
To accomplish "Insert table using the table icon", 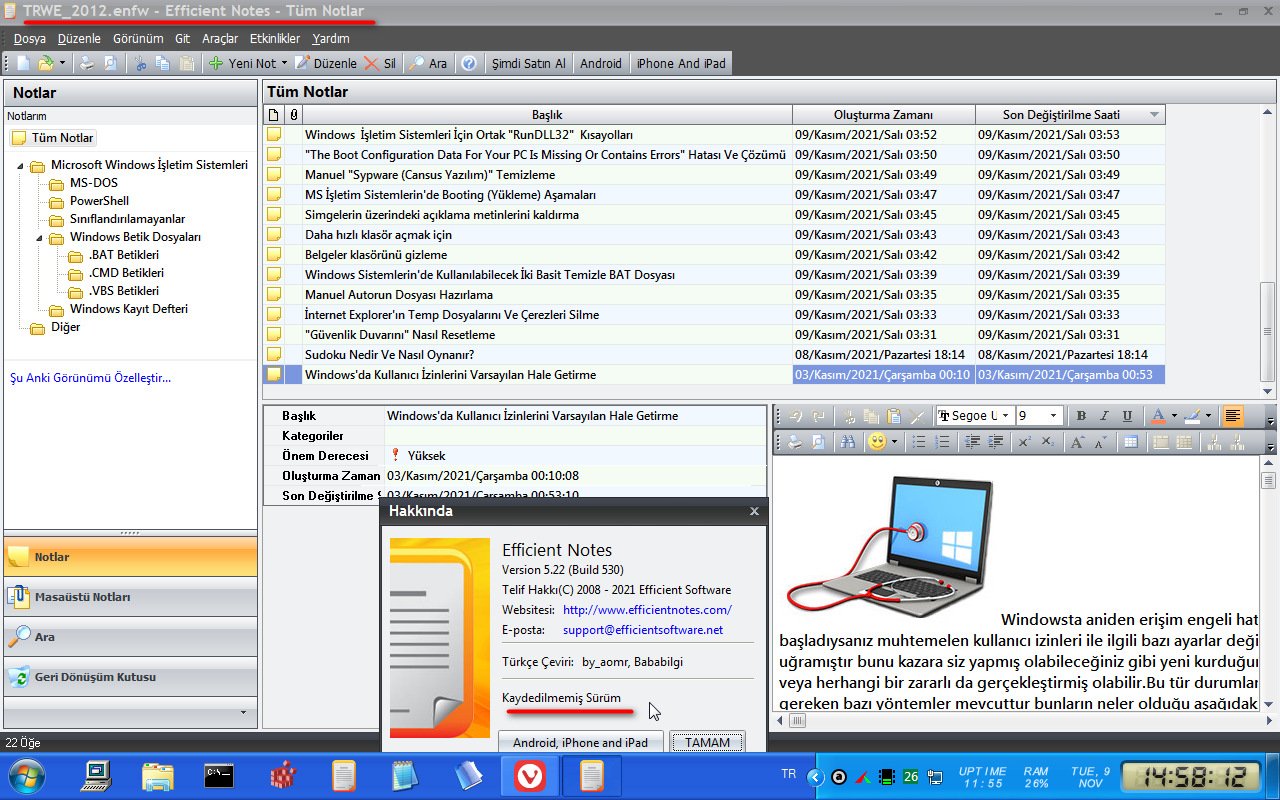I will [x=1130, y=442].
